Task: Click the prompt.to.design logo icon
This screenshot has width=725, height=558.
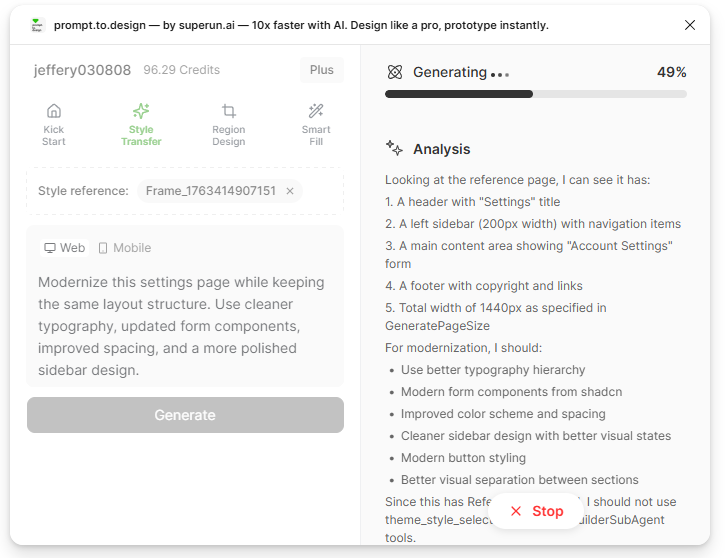Action: (x=37, y=25)
